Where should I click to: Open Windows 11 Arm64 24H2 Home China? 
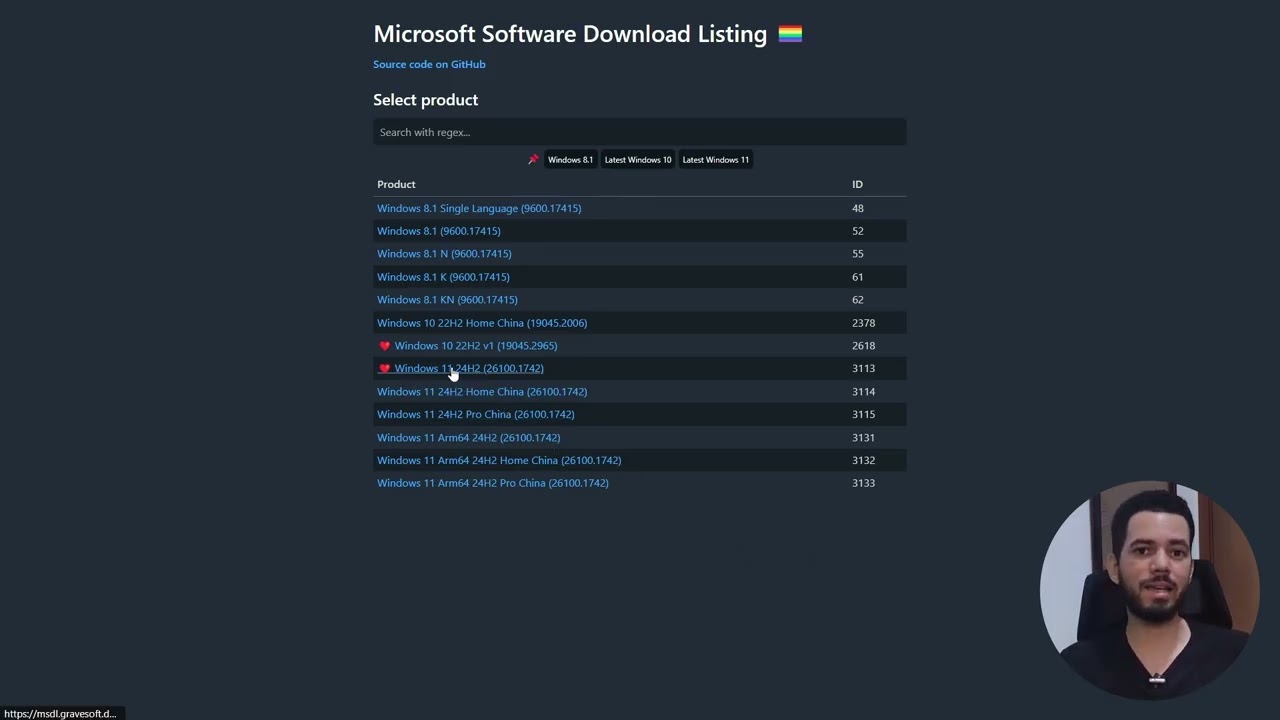pos(499,460)
